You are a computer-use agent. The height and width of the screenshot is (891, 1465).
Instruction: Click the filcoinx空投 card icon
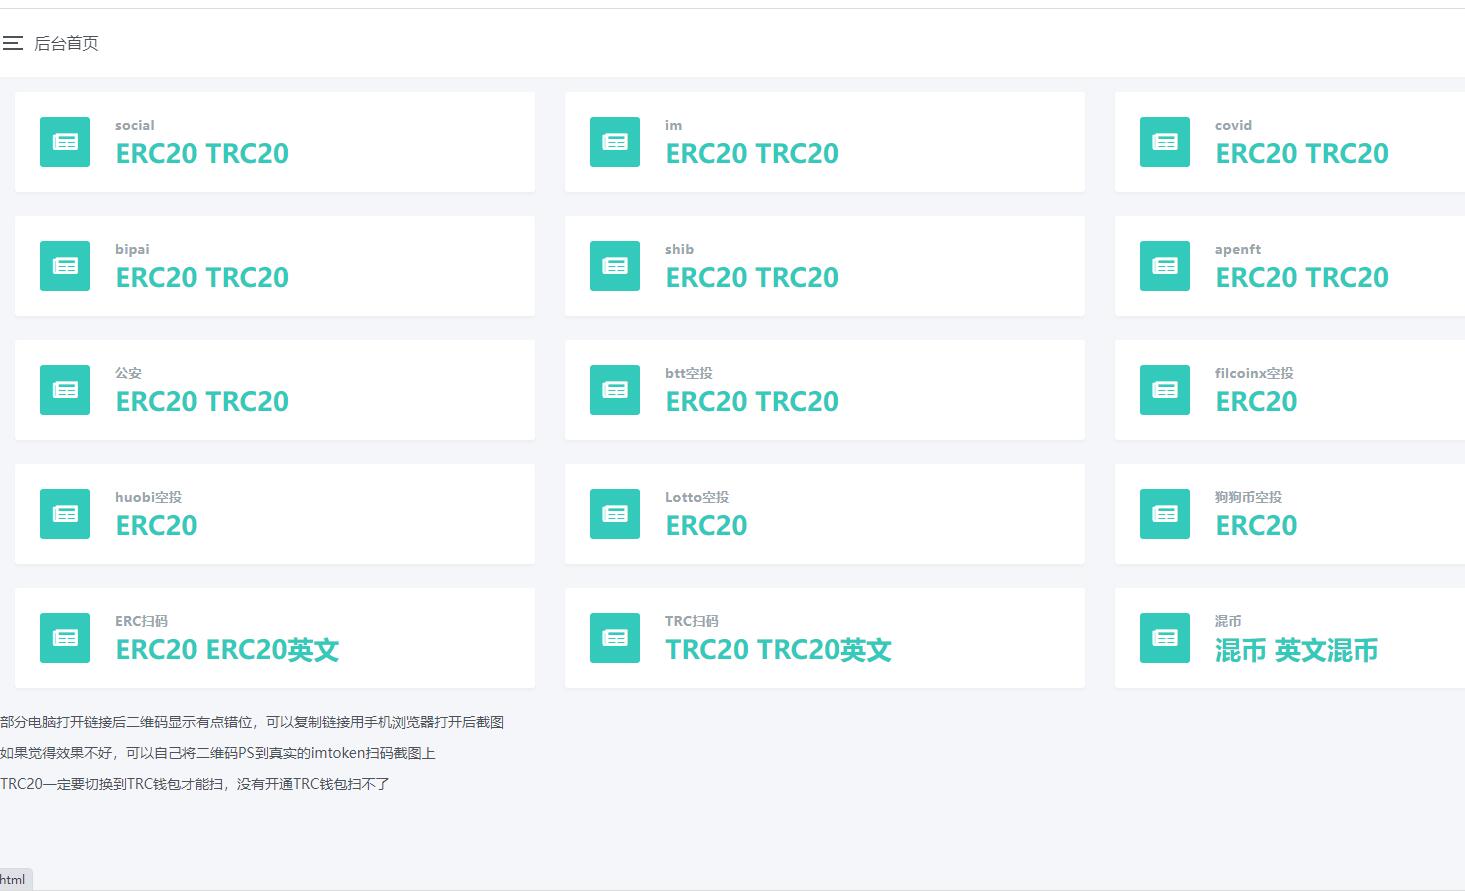1165,390
